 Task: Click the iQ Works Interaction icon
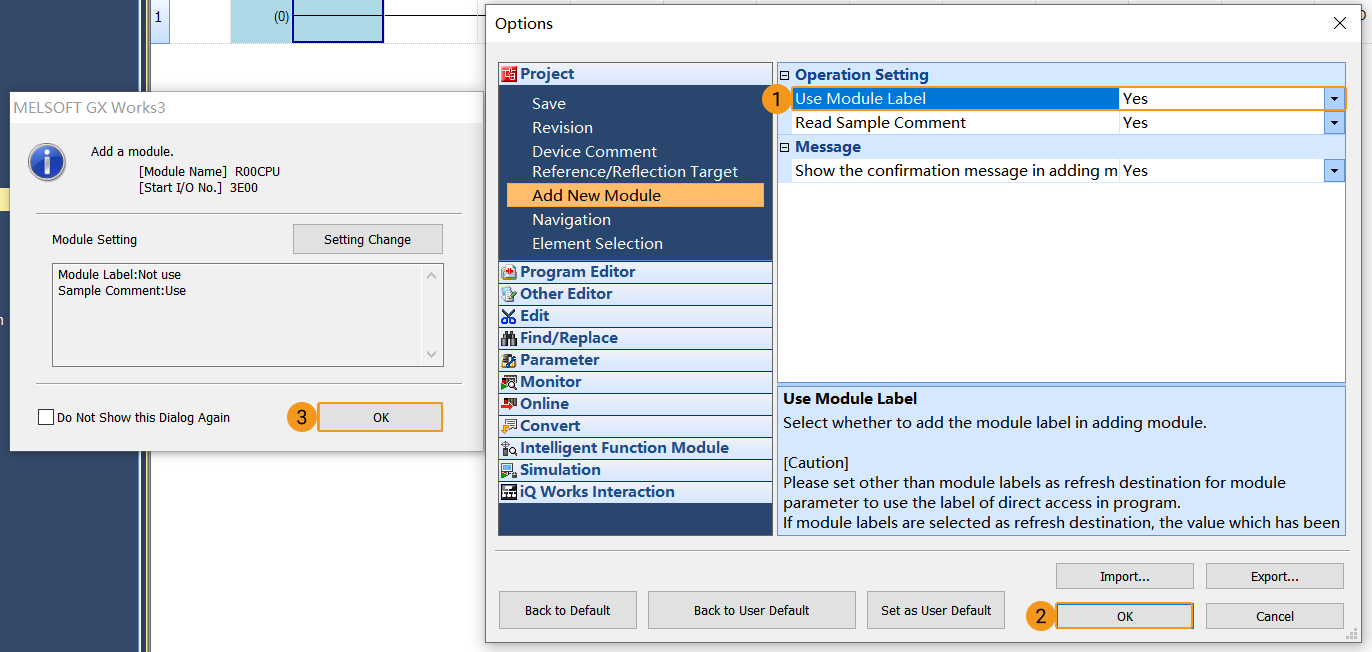[509, 492]
